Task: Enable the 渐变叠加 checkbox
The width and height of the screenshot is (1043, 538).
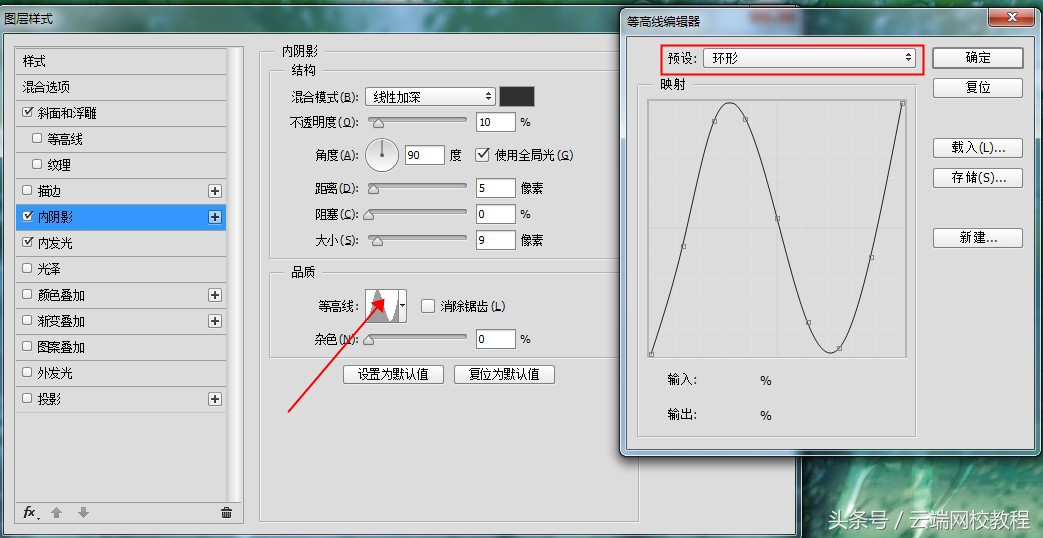Action: pyautogui.click(x=27, y=321)
